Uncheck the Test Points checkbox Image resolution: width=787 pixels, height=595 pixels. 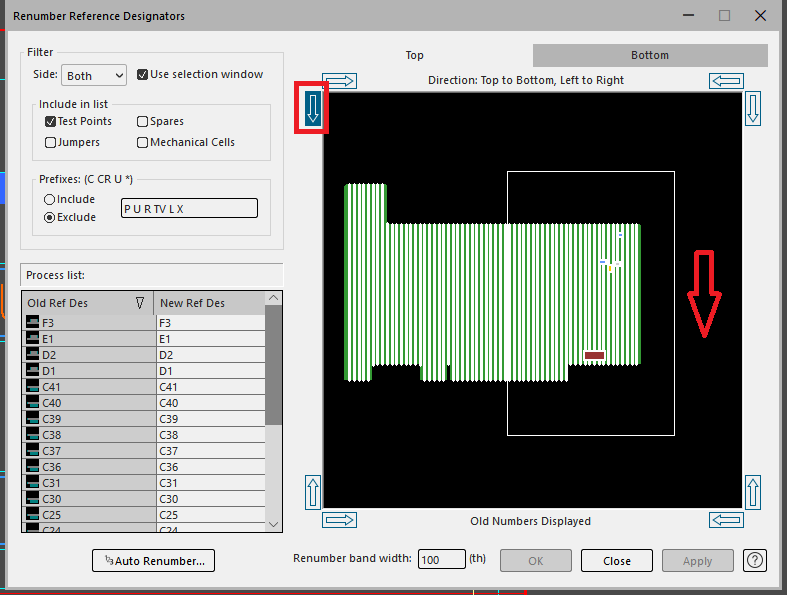coord(50,121)
